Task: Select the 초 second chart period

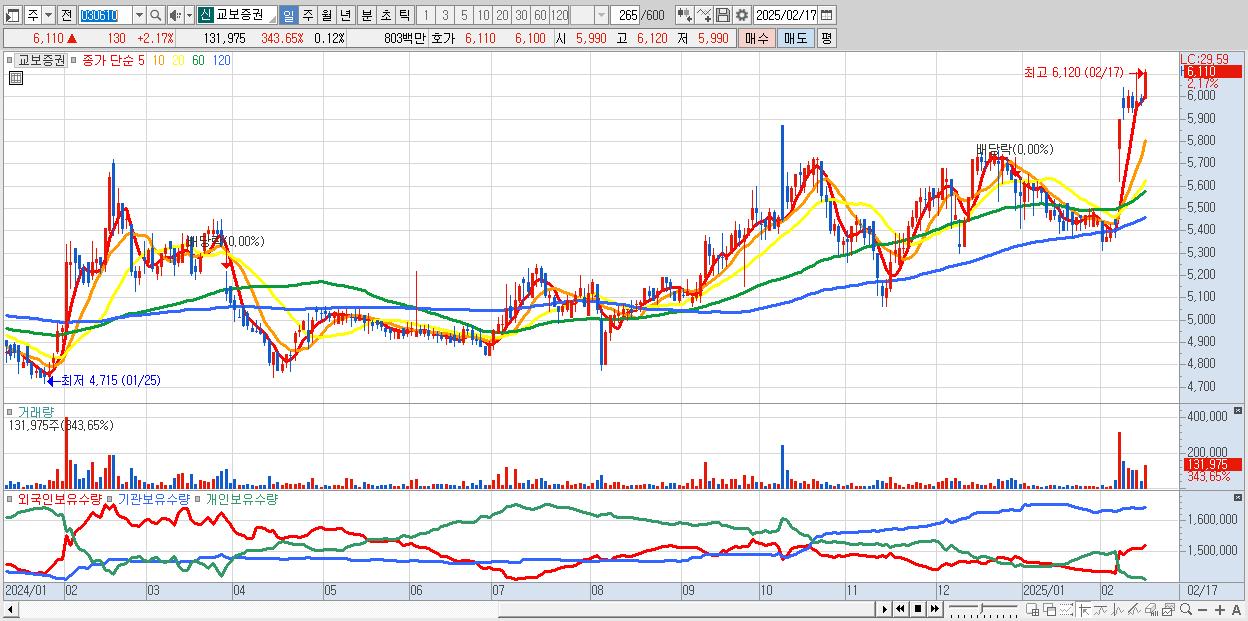Action: pyautogui.click(x=384, y=15)
